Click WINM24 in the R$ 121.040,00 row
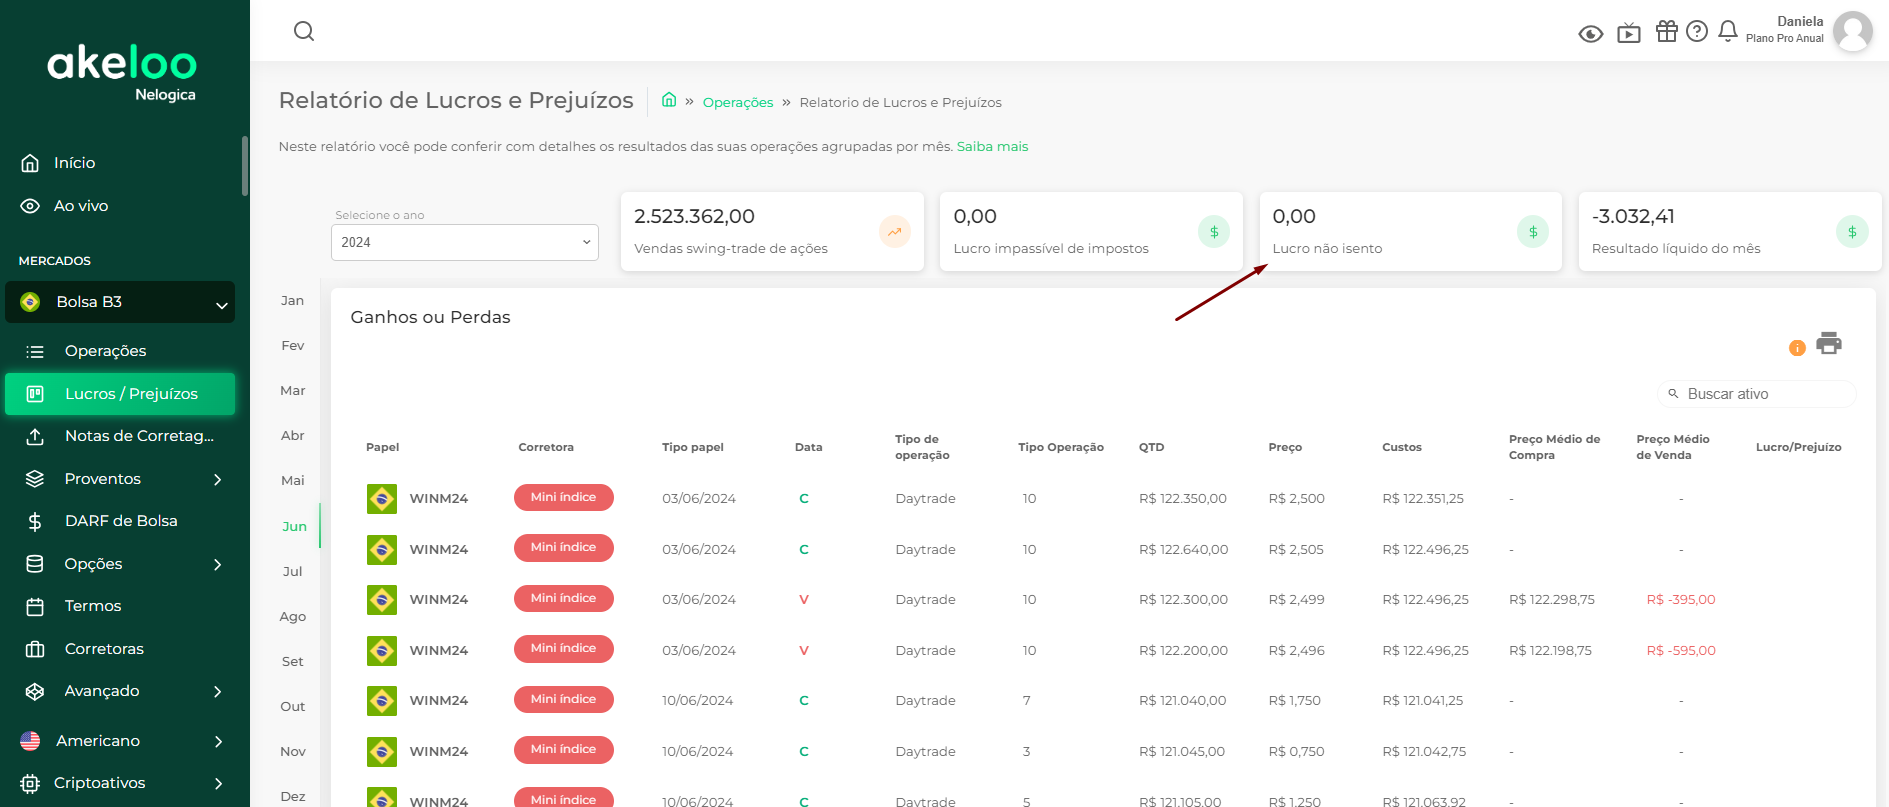This screenshot has width=1889, height=807. pyautogui.click(x=439, y=700)
